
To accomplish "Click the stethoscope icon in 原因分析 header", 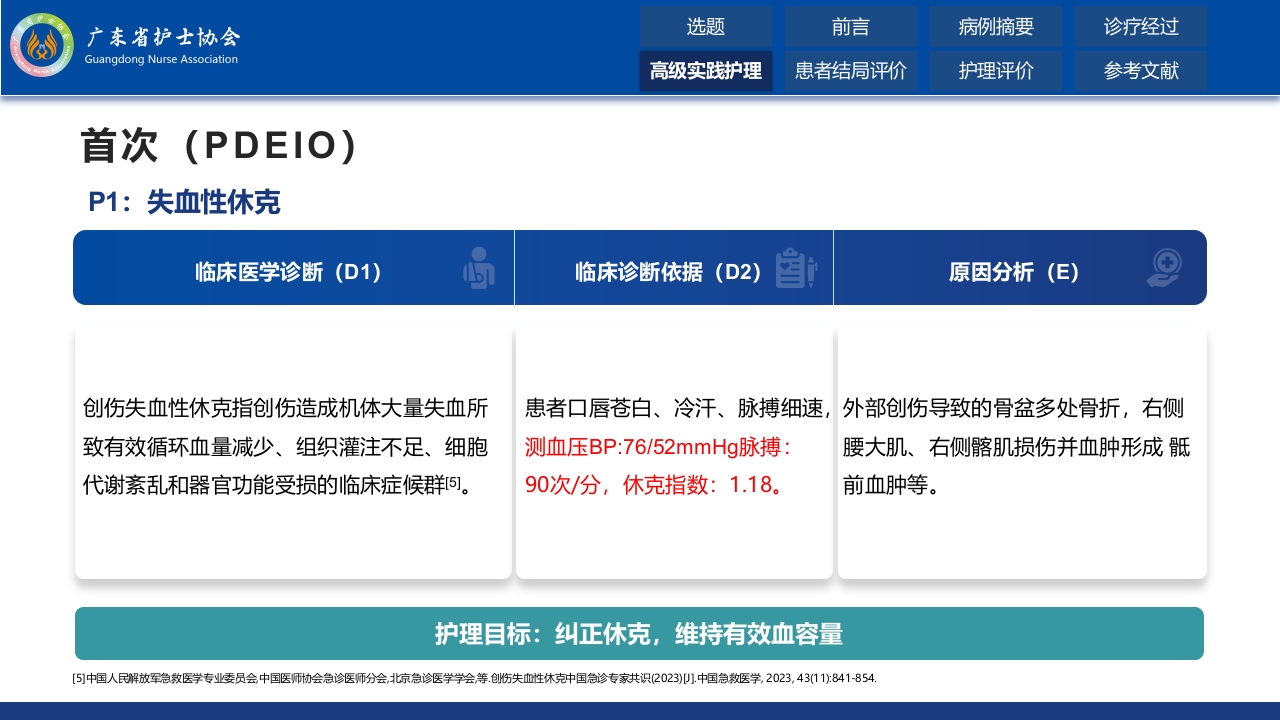I will 1164,268.
